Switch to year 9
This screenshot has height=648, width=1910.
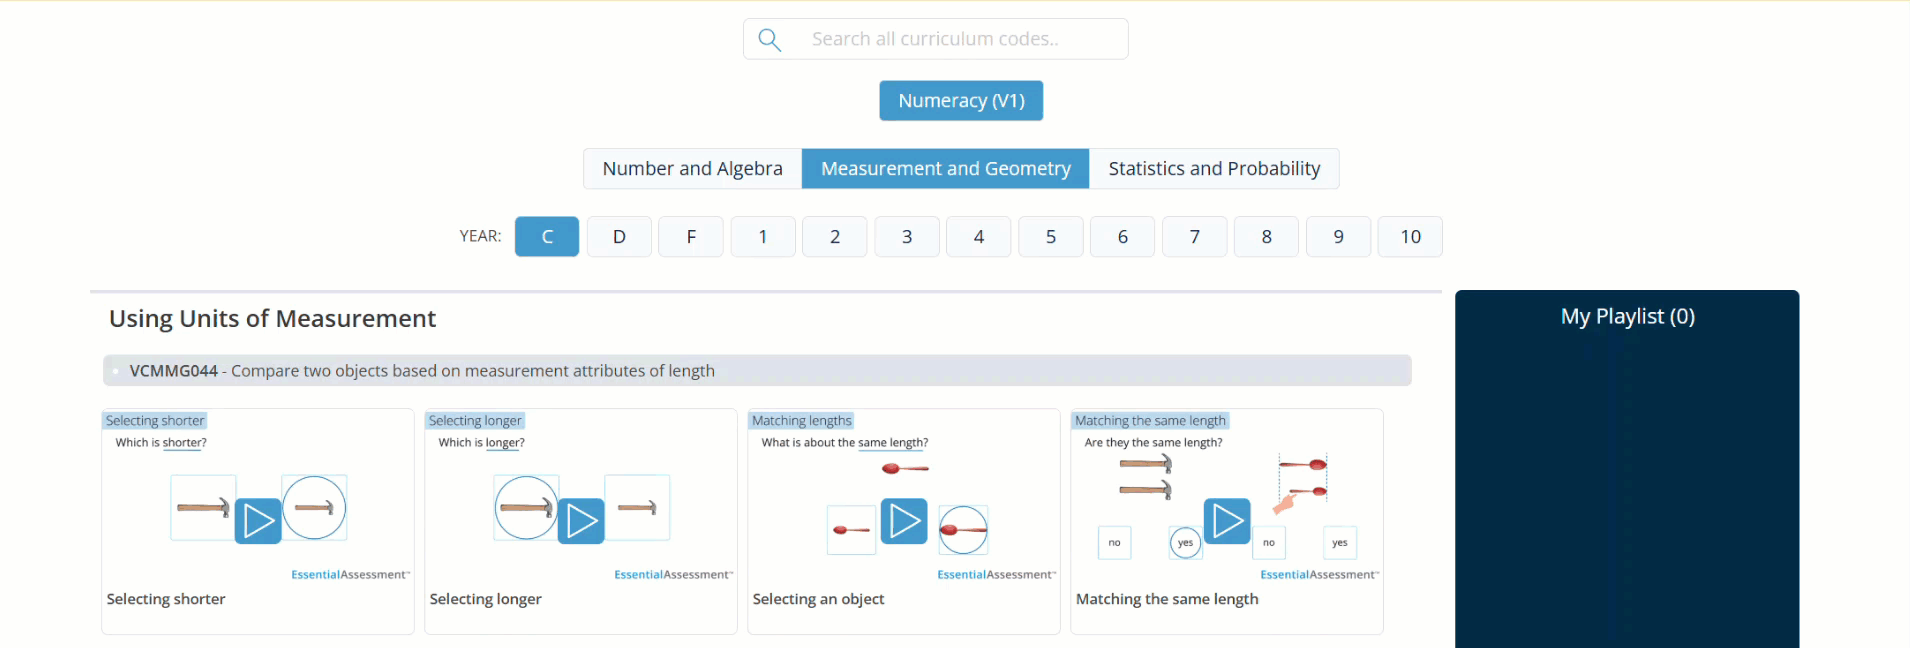point(1339,237)
